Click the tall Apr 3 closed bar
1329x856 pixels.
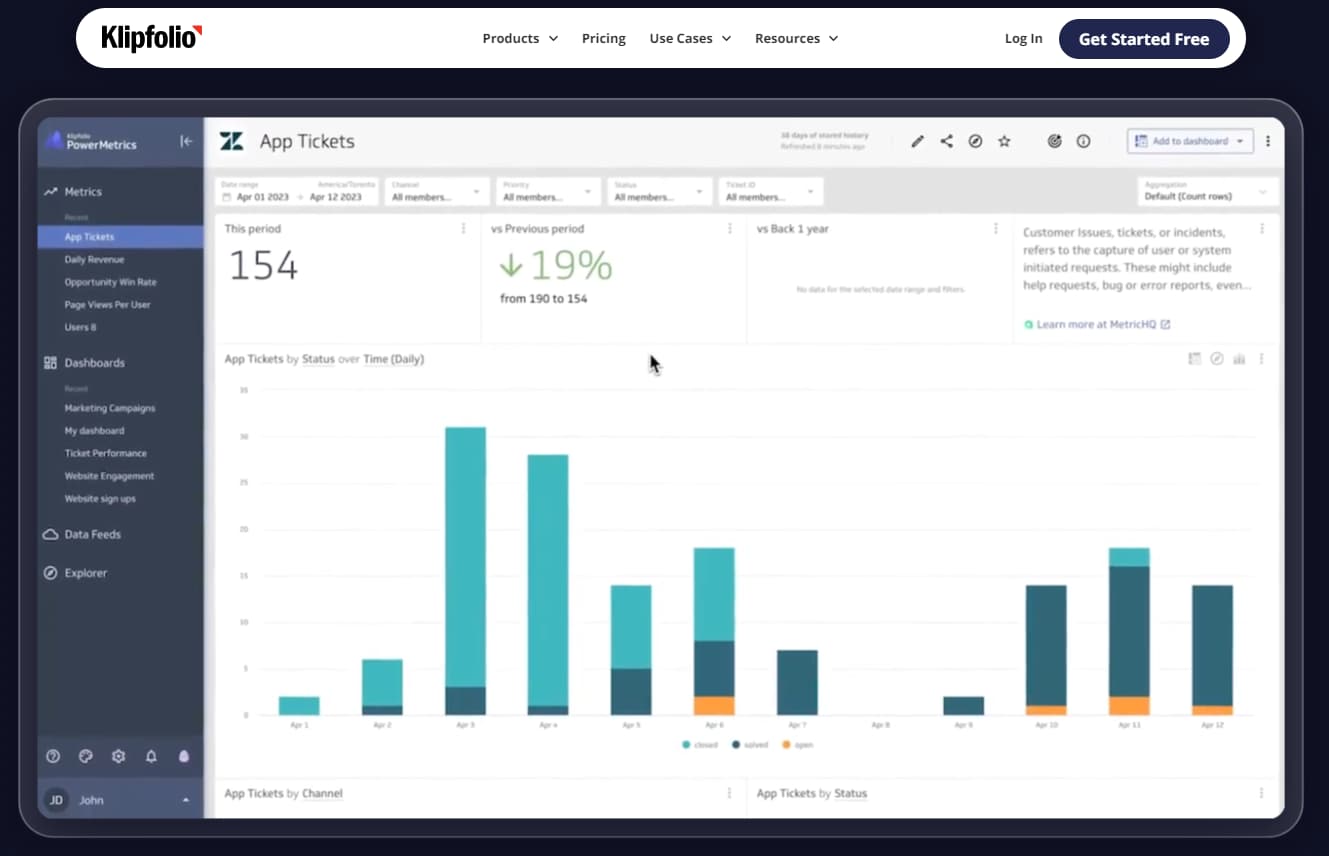(x=465, y=557)
